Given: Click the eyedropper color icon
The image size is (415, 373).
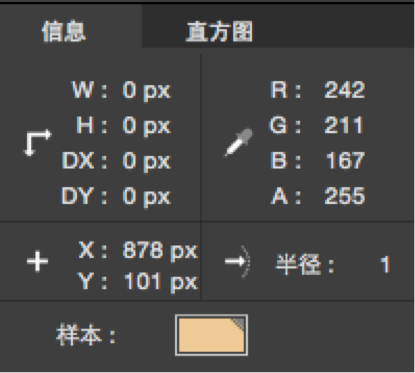Looking at the screenshot, I should click(239, 142).
